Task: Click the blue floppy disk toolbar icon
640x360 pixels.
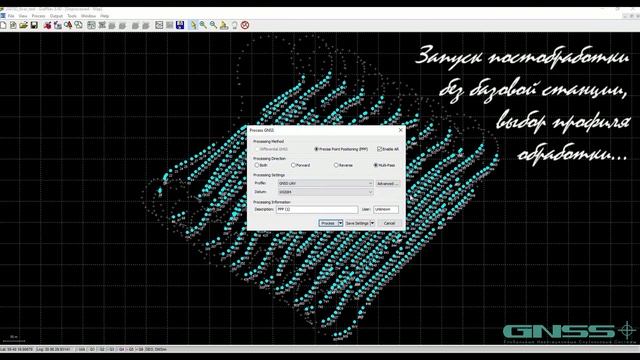Action: [x=180, y=25]
